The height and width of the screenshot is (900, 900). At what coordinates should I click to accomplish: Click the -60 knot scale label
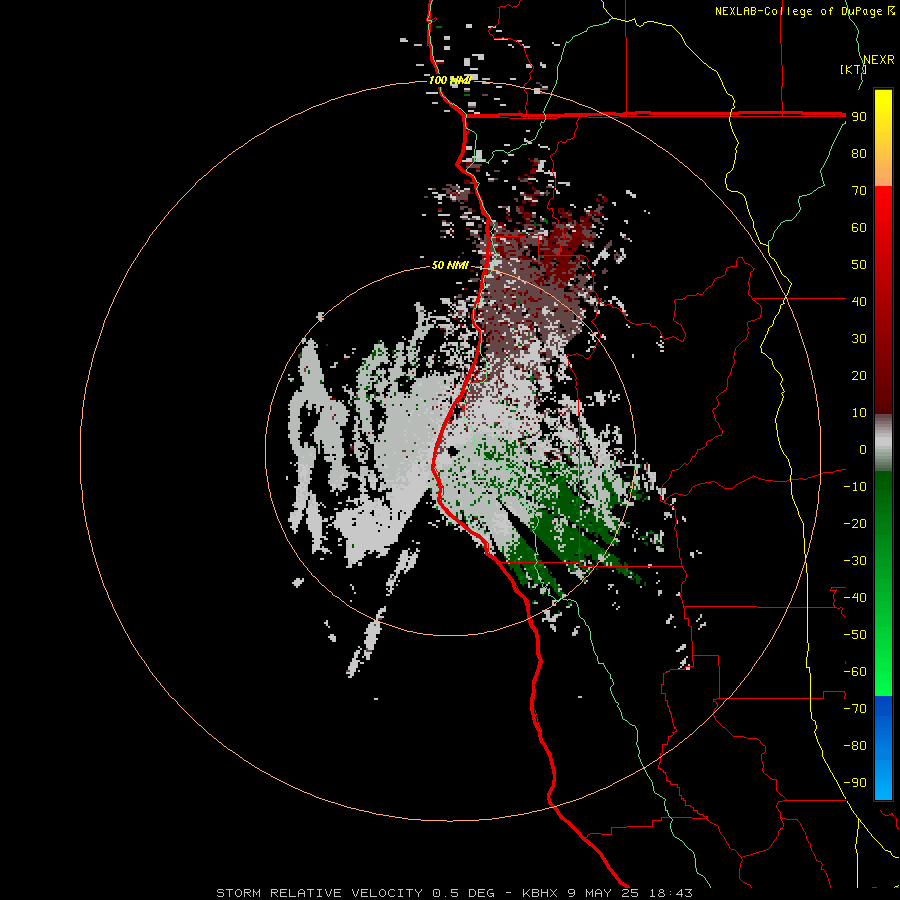[855, 672]
